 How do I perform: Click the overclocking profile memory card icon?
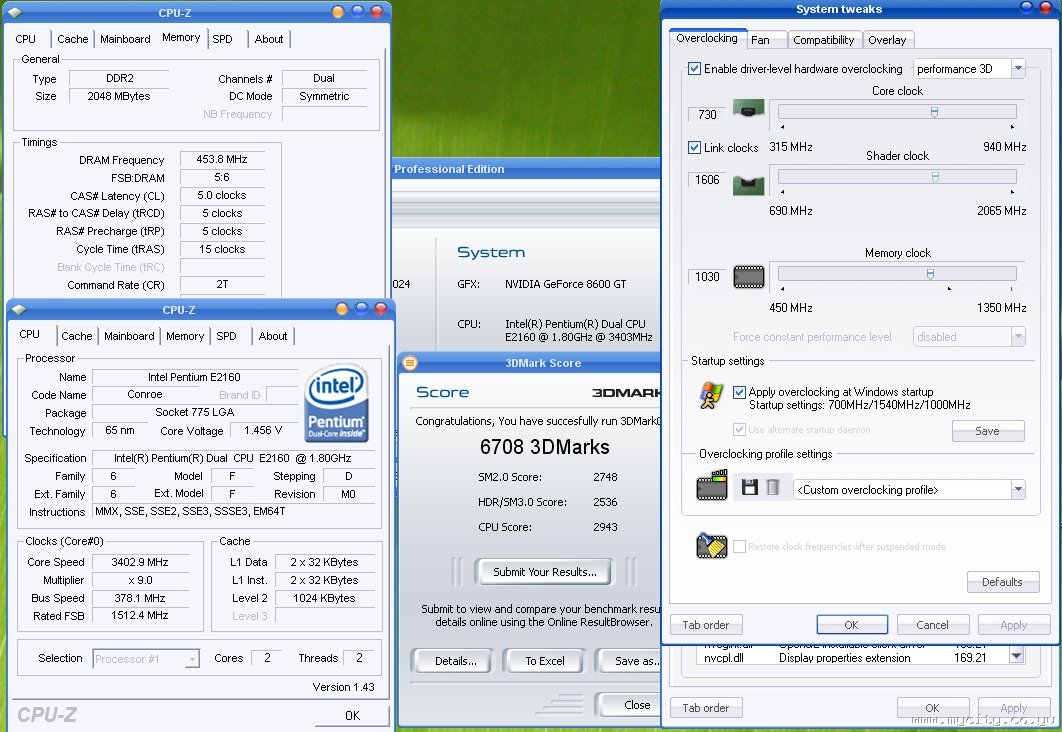pyautogui.click(x=711, y=485)
